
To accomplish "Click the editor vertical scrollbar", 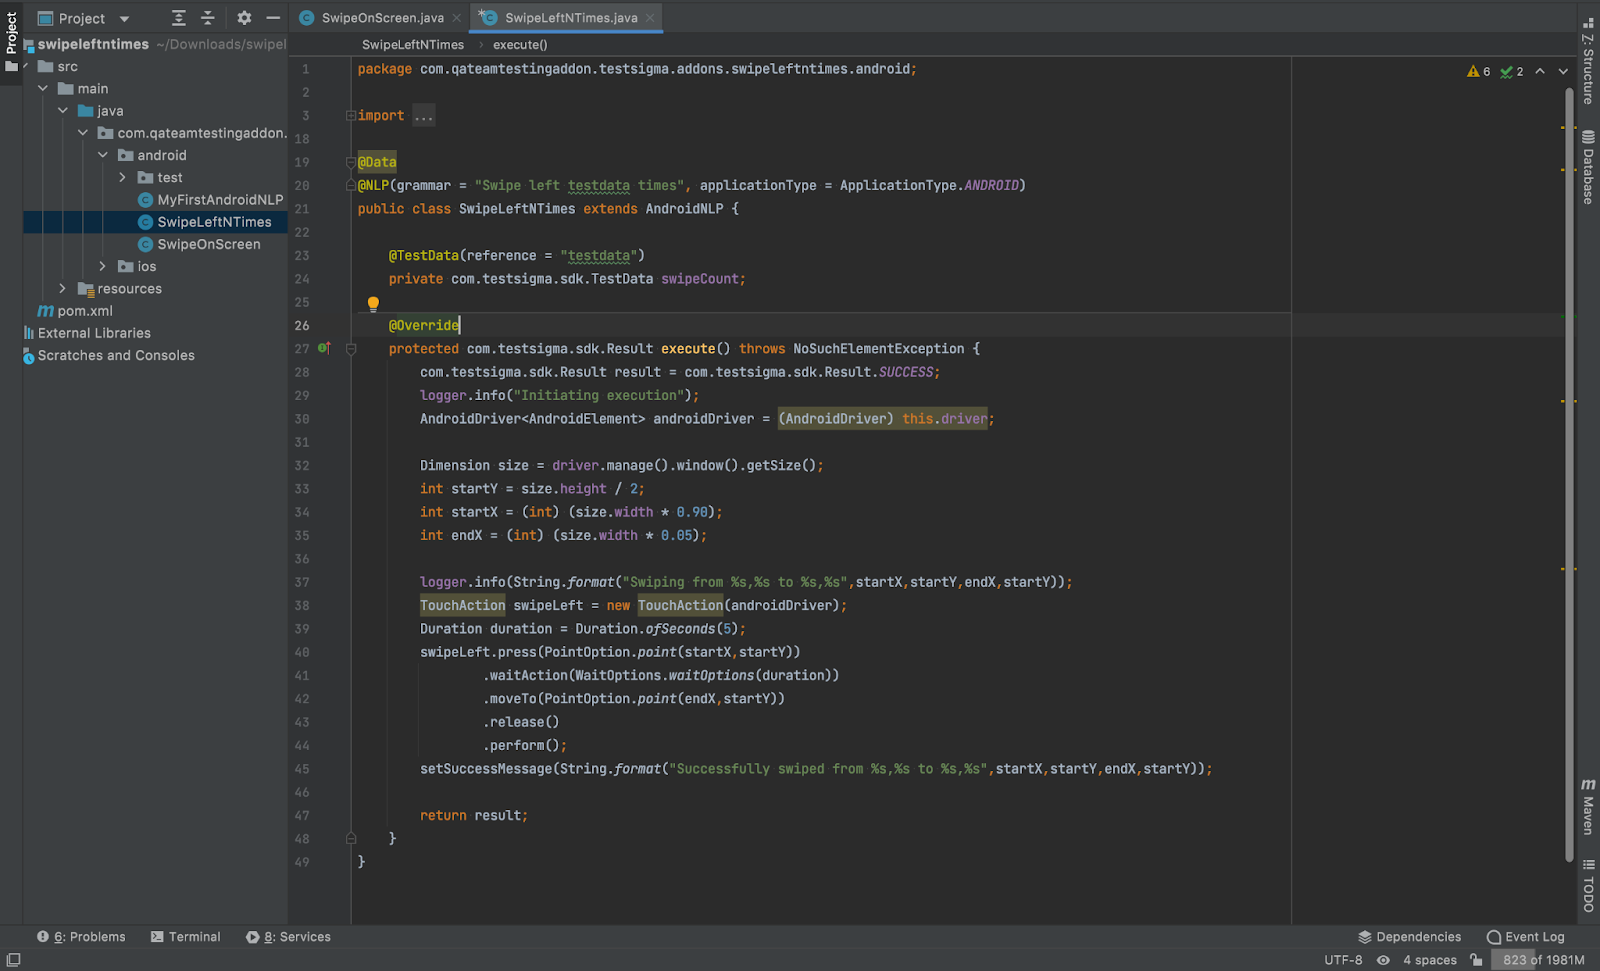I will pyautogui.click(x=1569, y=475).
